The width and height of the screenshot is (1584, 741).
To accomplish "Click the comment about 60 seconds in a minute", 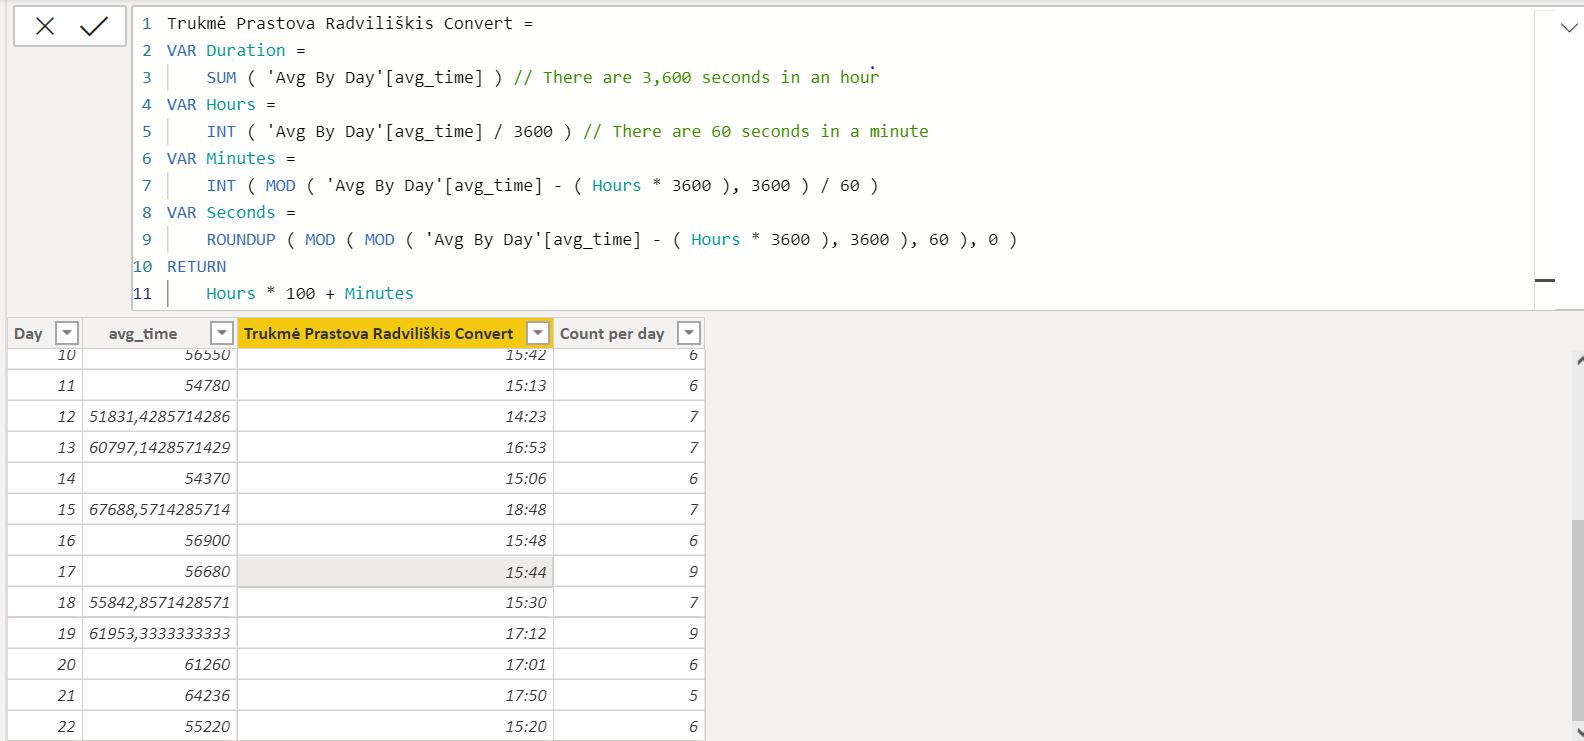I will [756, 131].
